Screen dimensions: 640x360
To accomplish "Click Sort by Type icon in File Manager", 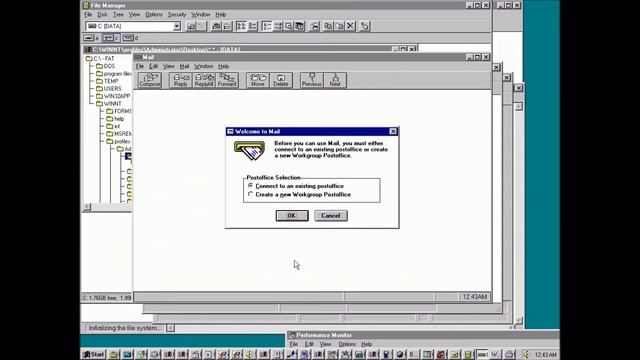I will click(x=278, y=26).
